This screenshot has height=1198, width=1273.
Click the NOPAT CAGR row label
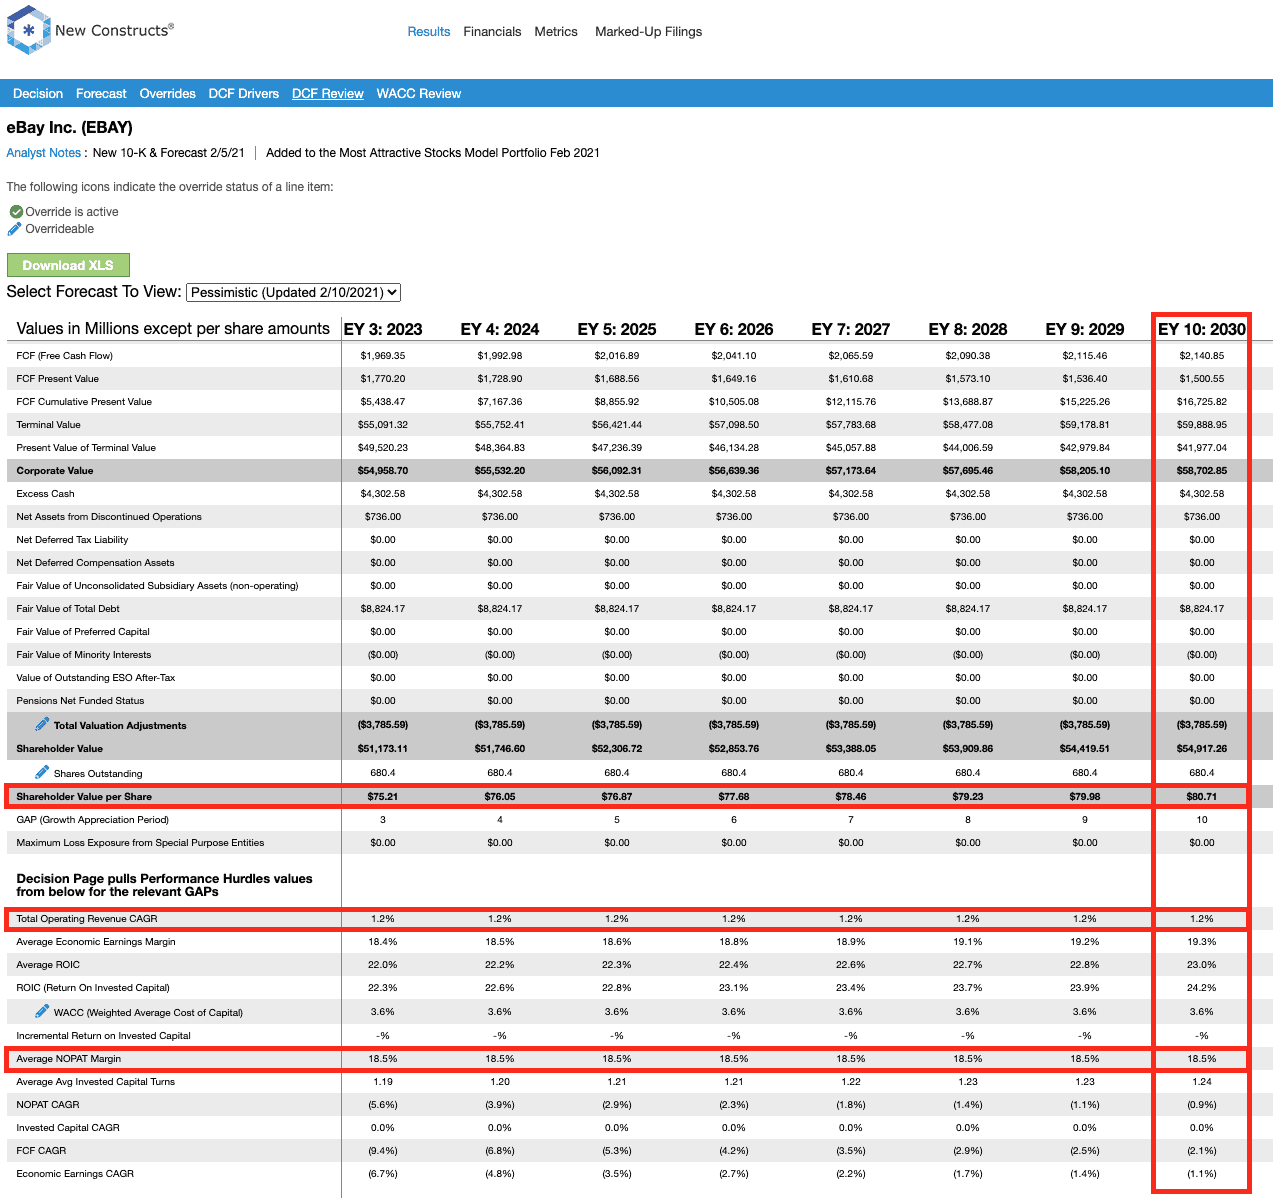[x=48, y=1105]
